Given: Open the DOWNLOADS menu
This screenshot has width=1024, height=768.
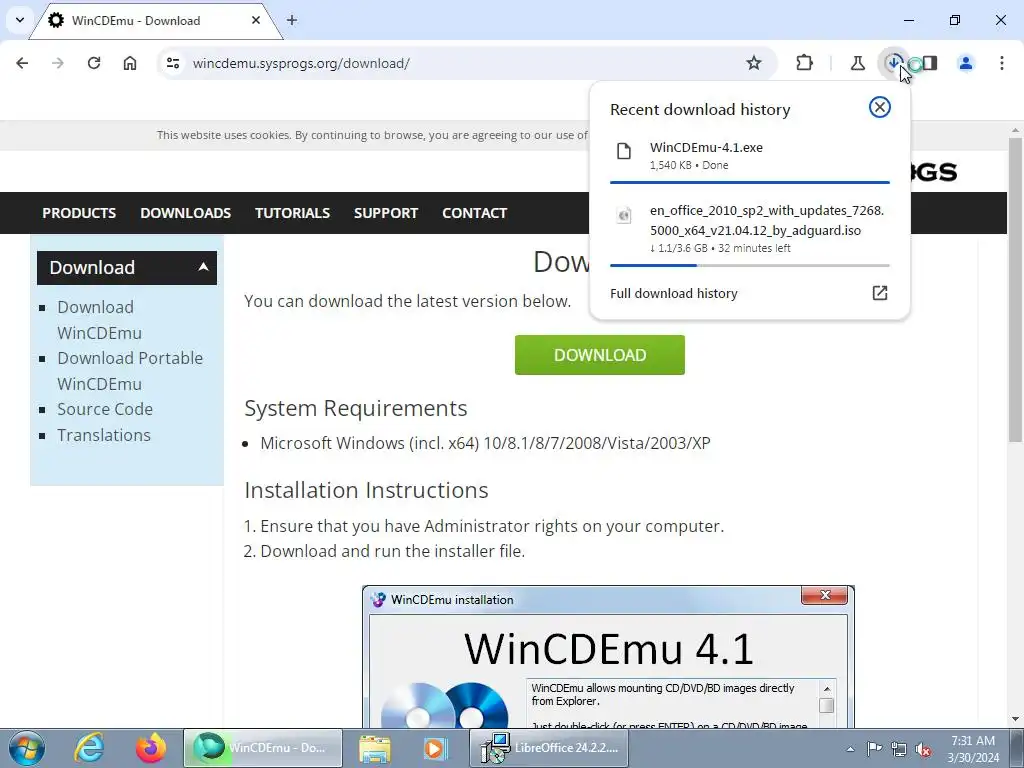Looking at the screenshot, I should pos(185,213).
